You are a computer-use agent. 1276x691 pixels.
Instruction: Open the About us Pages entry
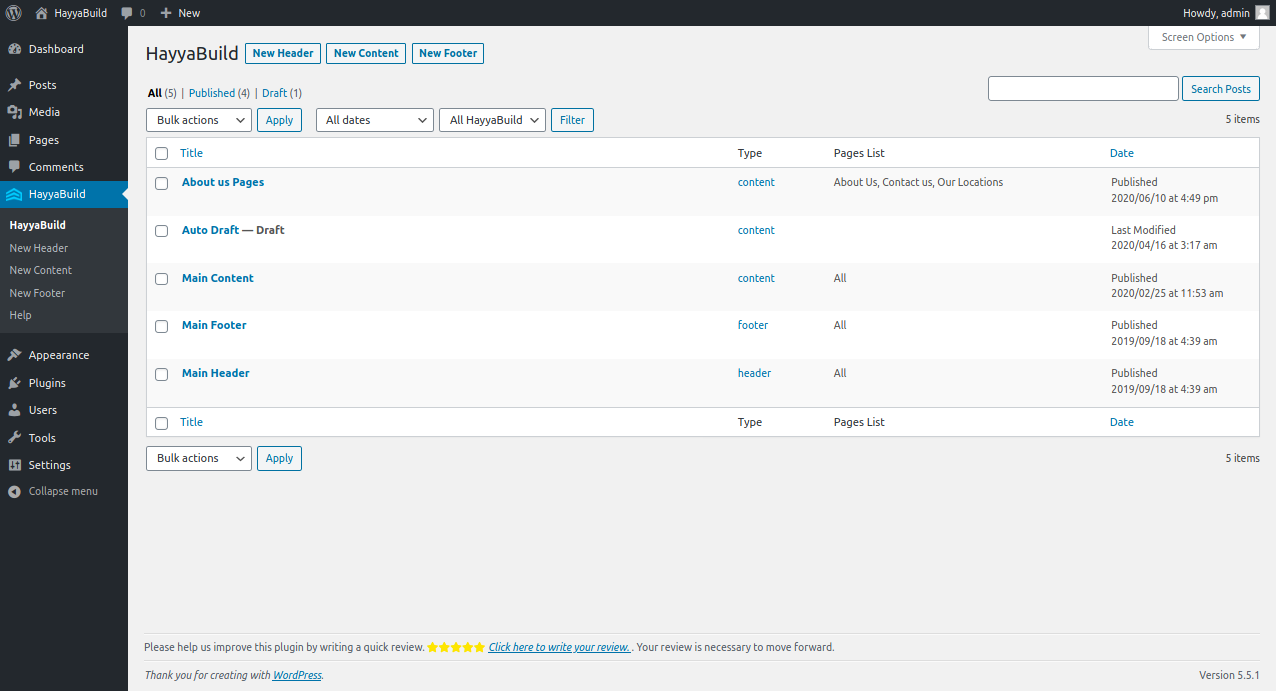point(223,182)
